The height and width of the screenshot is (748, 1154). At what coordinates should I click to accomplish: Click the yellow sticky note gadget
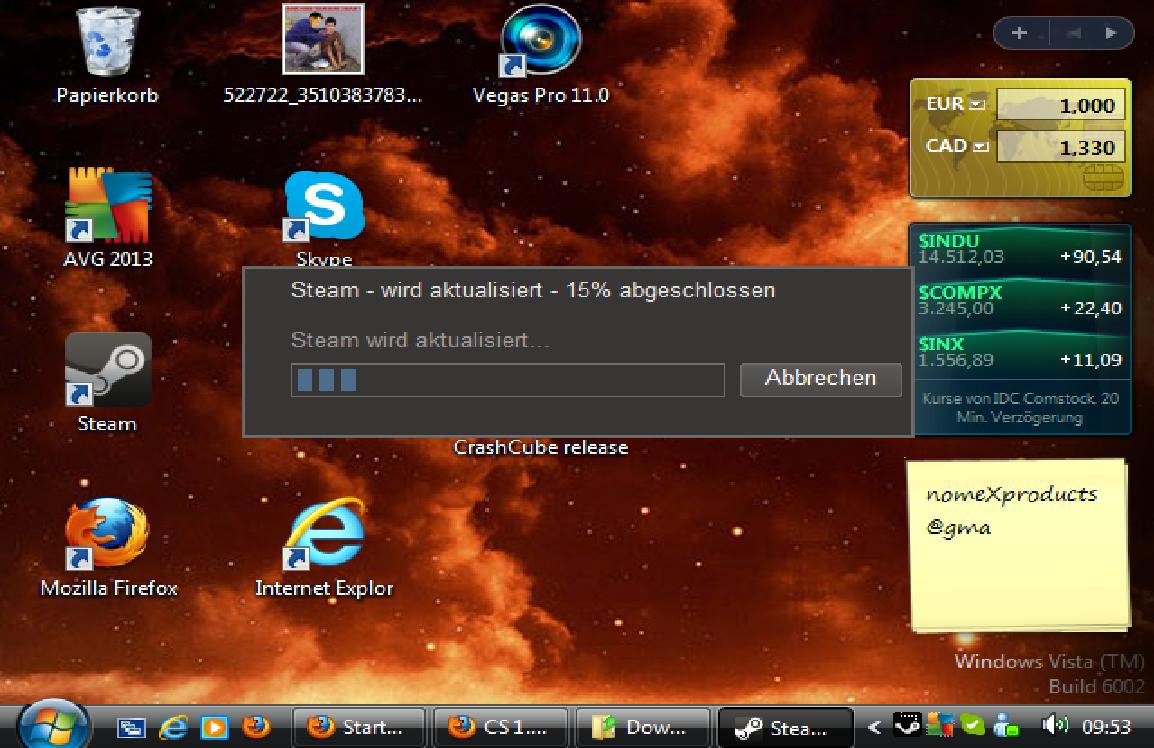click(1019, 546)
